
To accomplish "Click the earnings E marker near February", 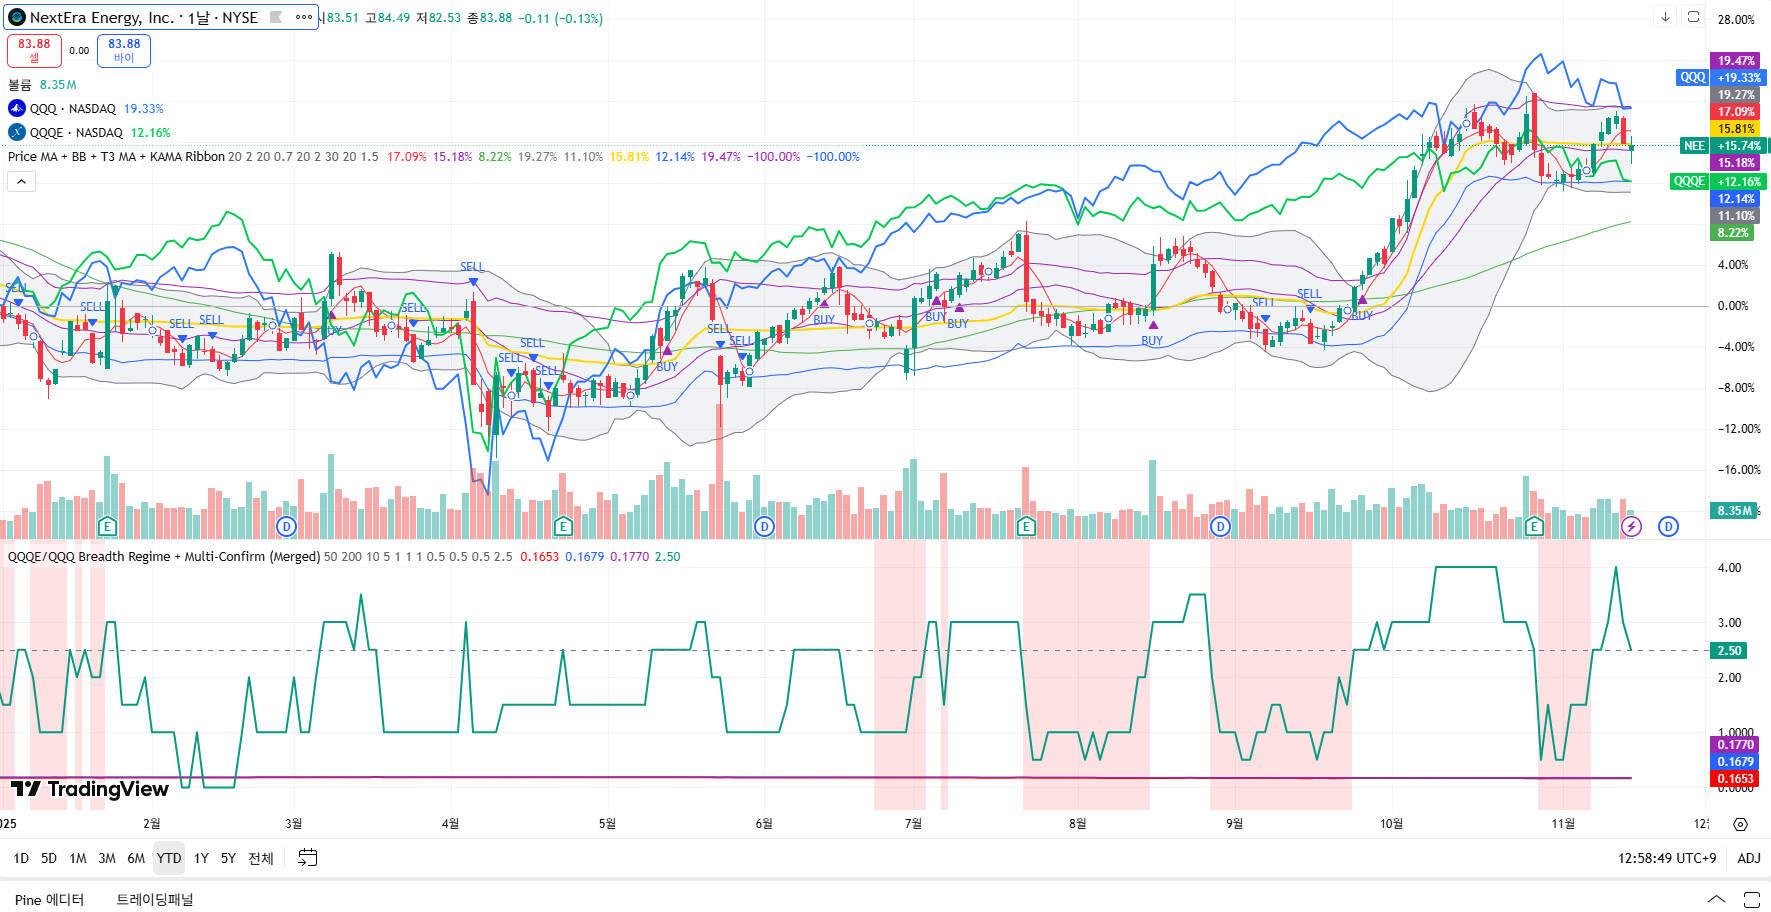I will click(x=107, y=526).
